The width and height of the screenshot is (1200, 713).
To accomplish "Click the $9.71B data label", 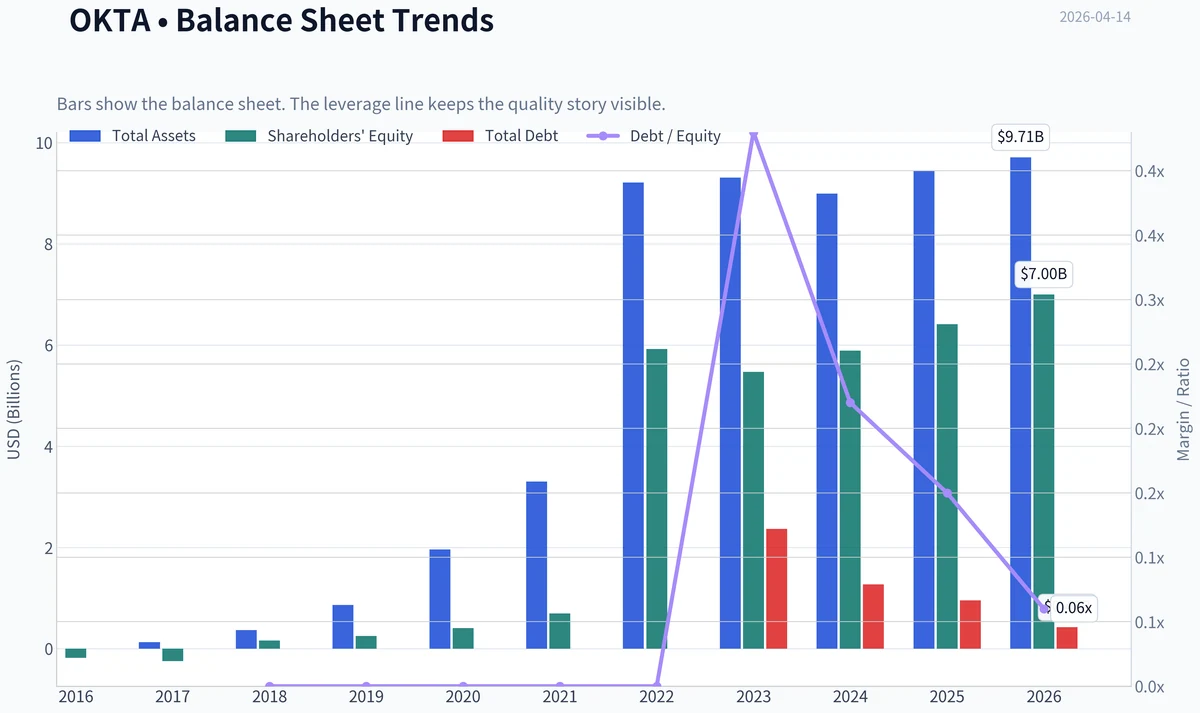I will point(1020,138).
